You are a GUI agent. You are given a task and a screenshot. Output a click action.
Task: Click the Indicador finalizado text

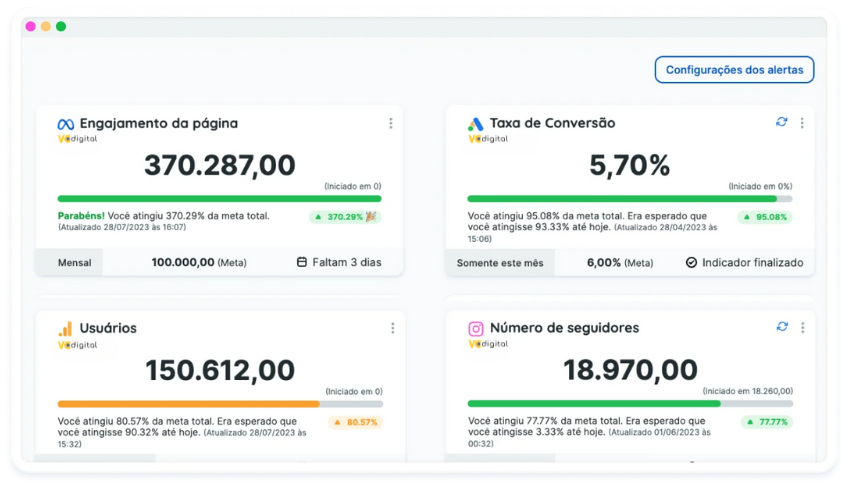[x=752, y=262]
